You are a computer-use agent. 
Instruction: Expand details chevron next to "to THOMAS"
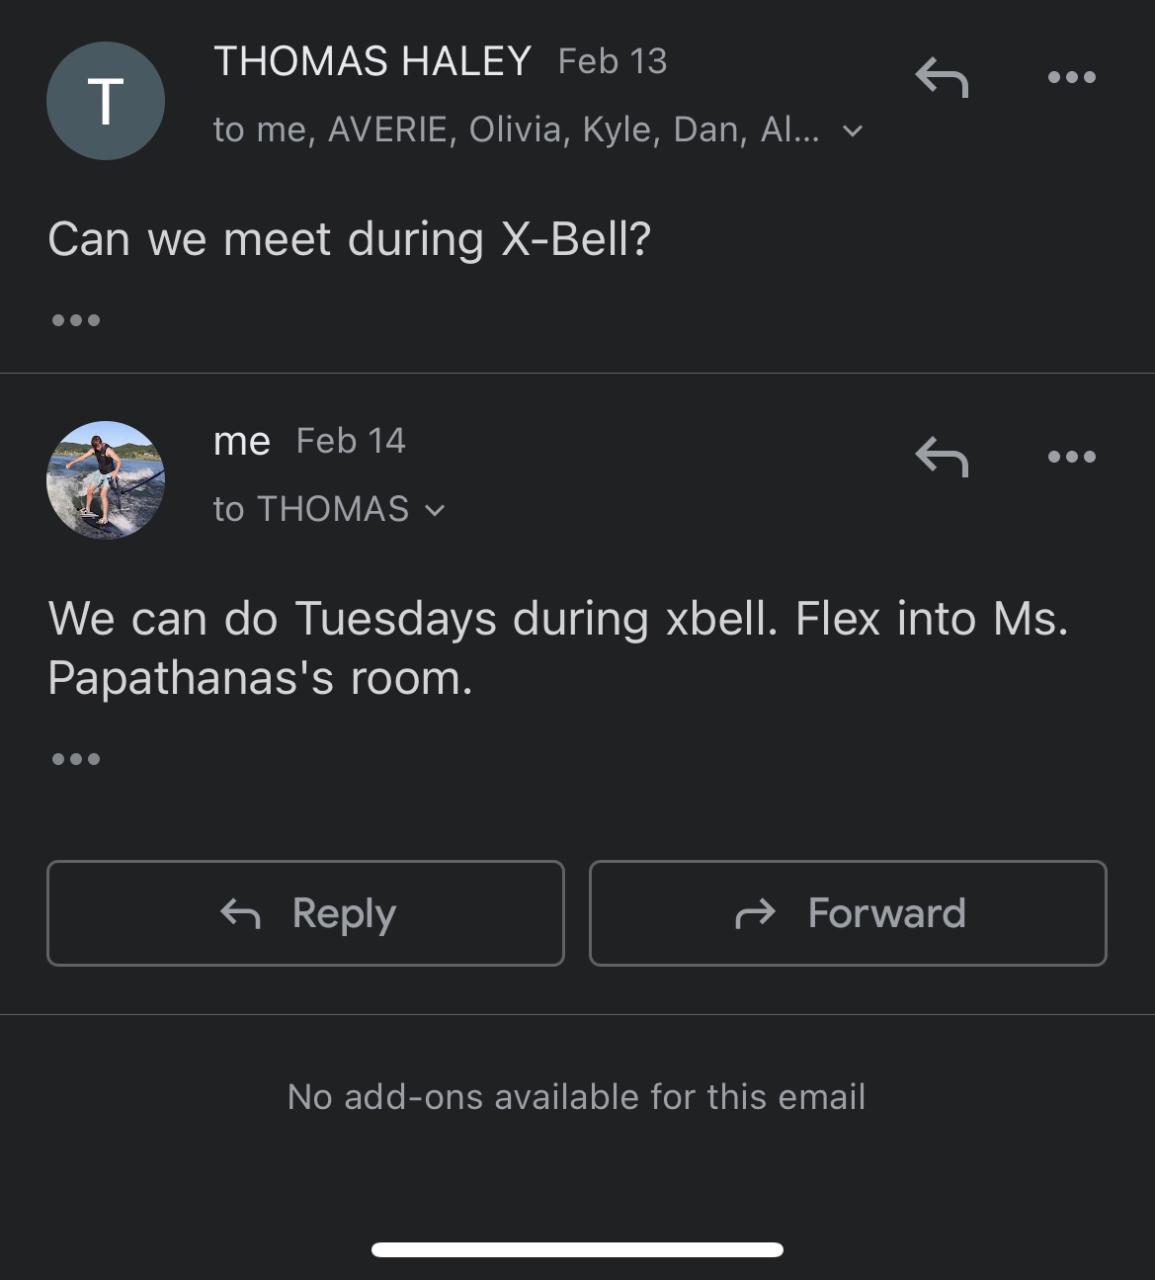pos(435,510)
